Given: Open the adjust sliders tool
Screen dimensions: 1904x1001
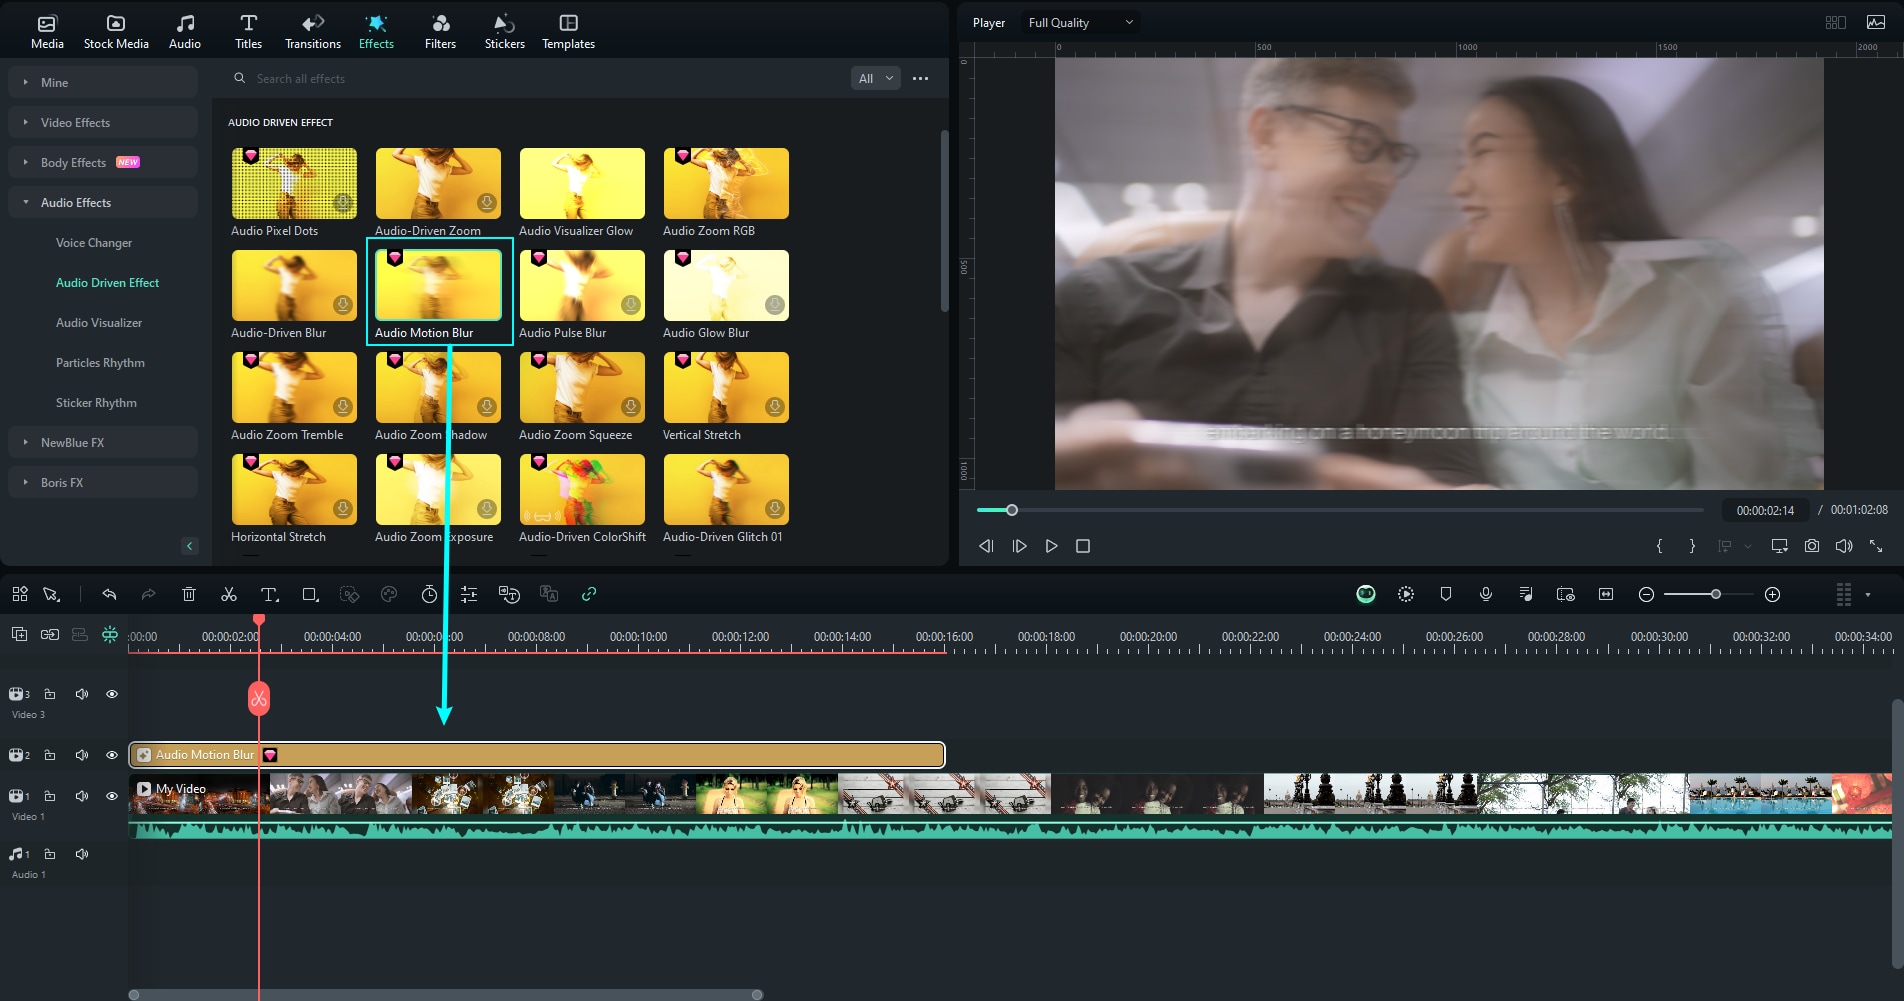Looking at the screenshot, I should pos(469,594).
